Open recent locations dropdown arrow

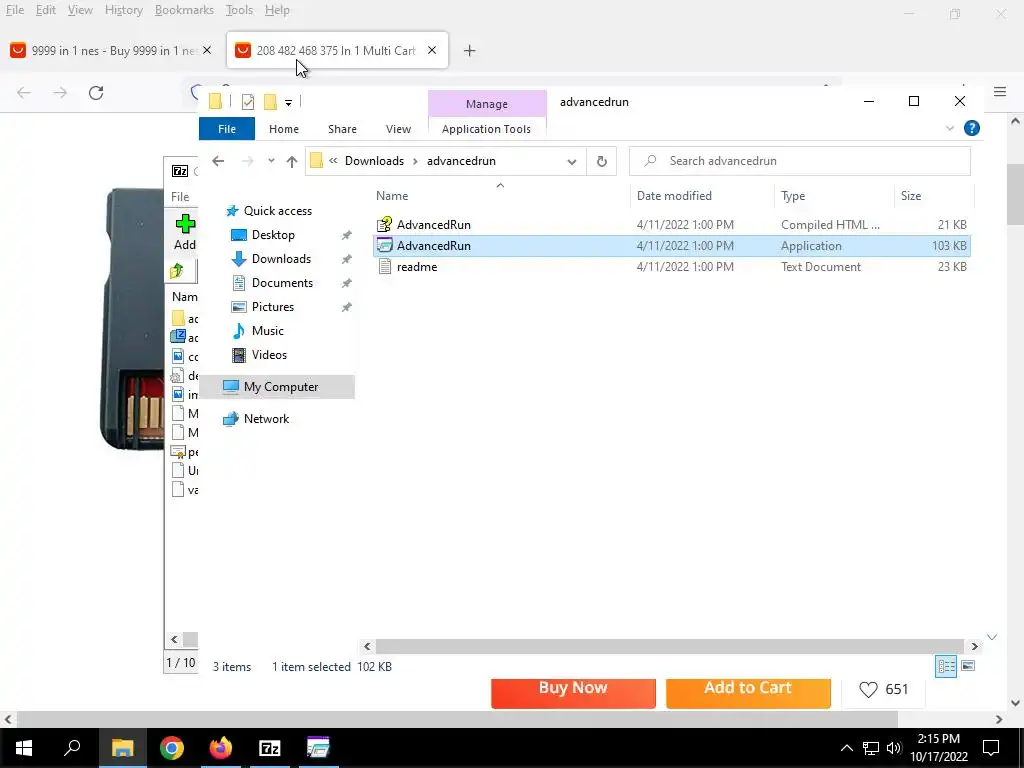271,161
